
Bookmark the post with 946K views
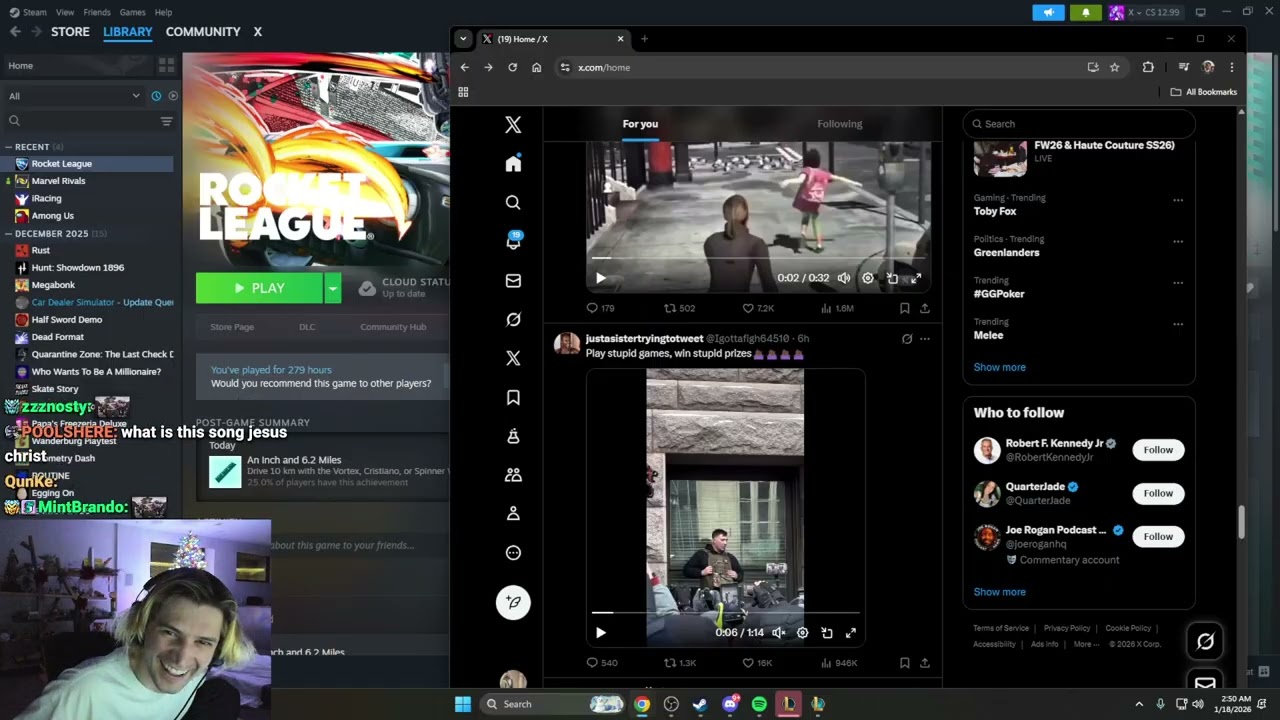(904, 662)
